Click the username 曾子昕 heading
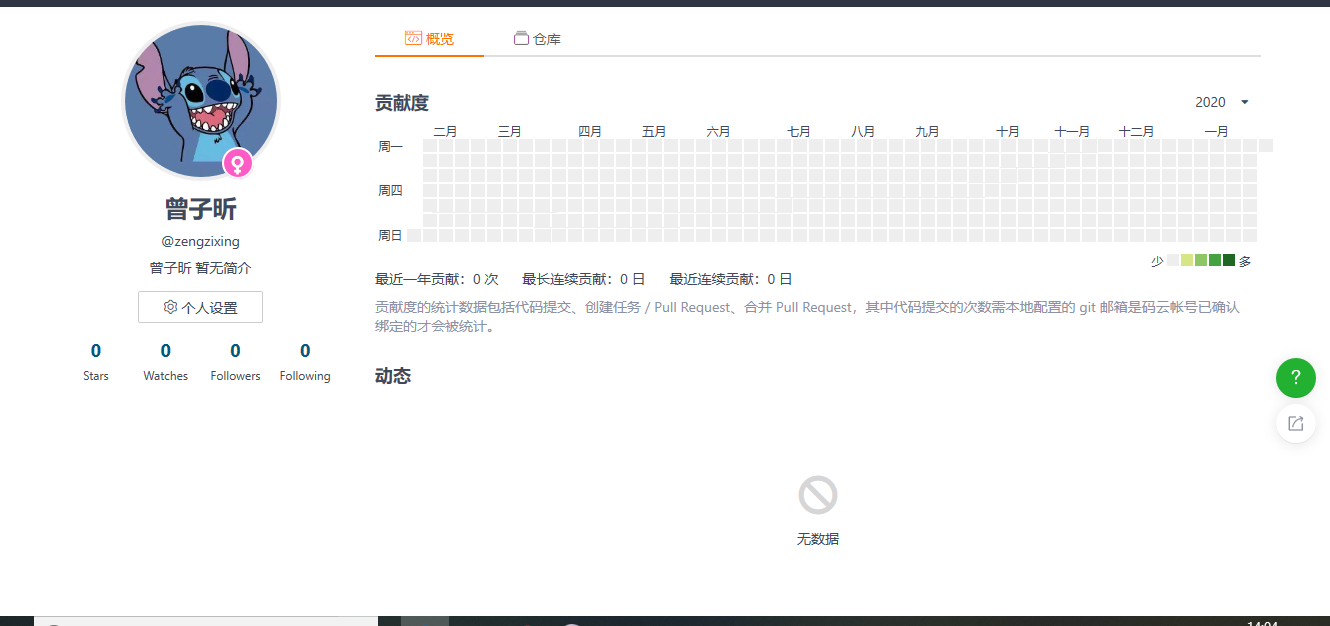 coord(200,209)
